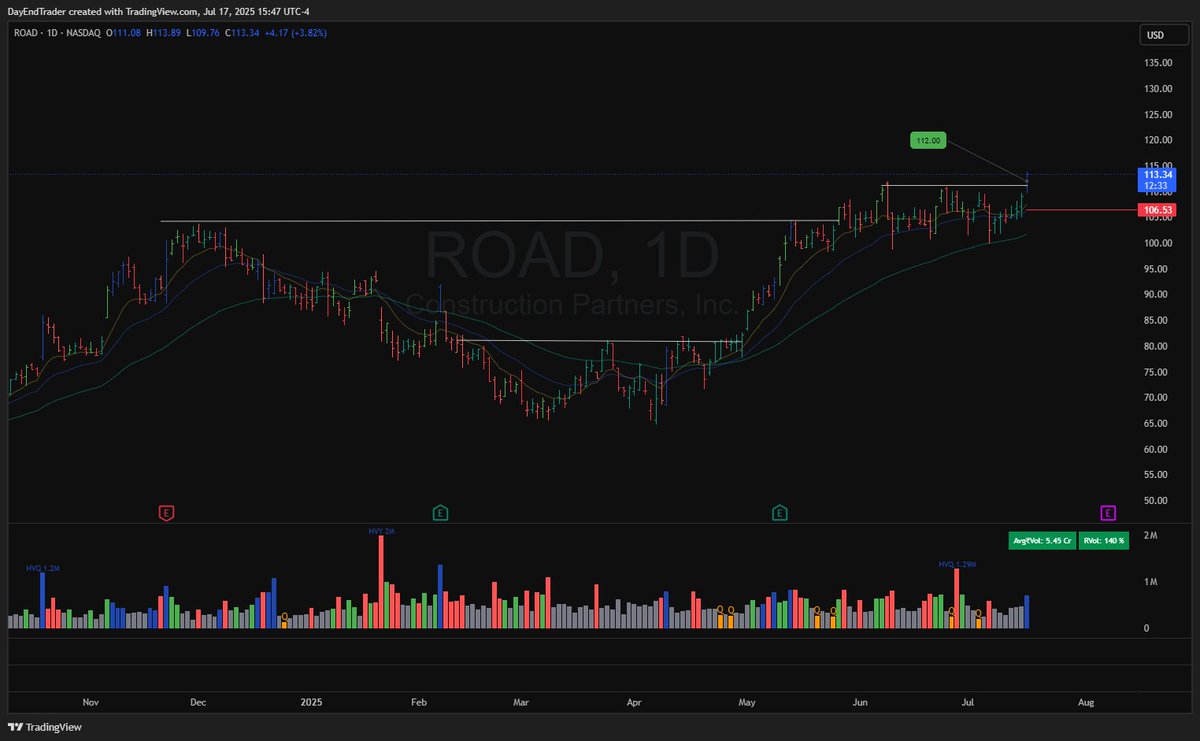The width and height of the screenshot is (1200, 741).
Task: Click the DayEndTrader attribution text at top
Action: (160, 11)
